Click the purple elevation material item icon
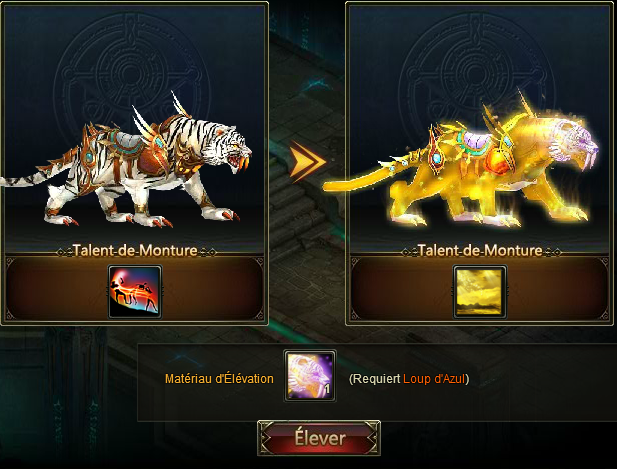This screenshot has width=617, height=469. coord(310,376)
